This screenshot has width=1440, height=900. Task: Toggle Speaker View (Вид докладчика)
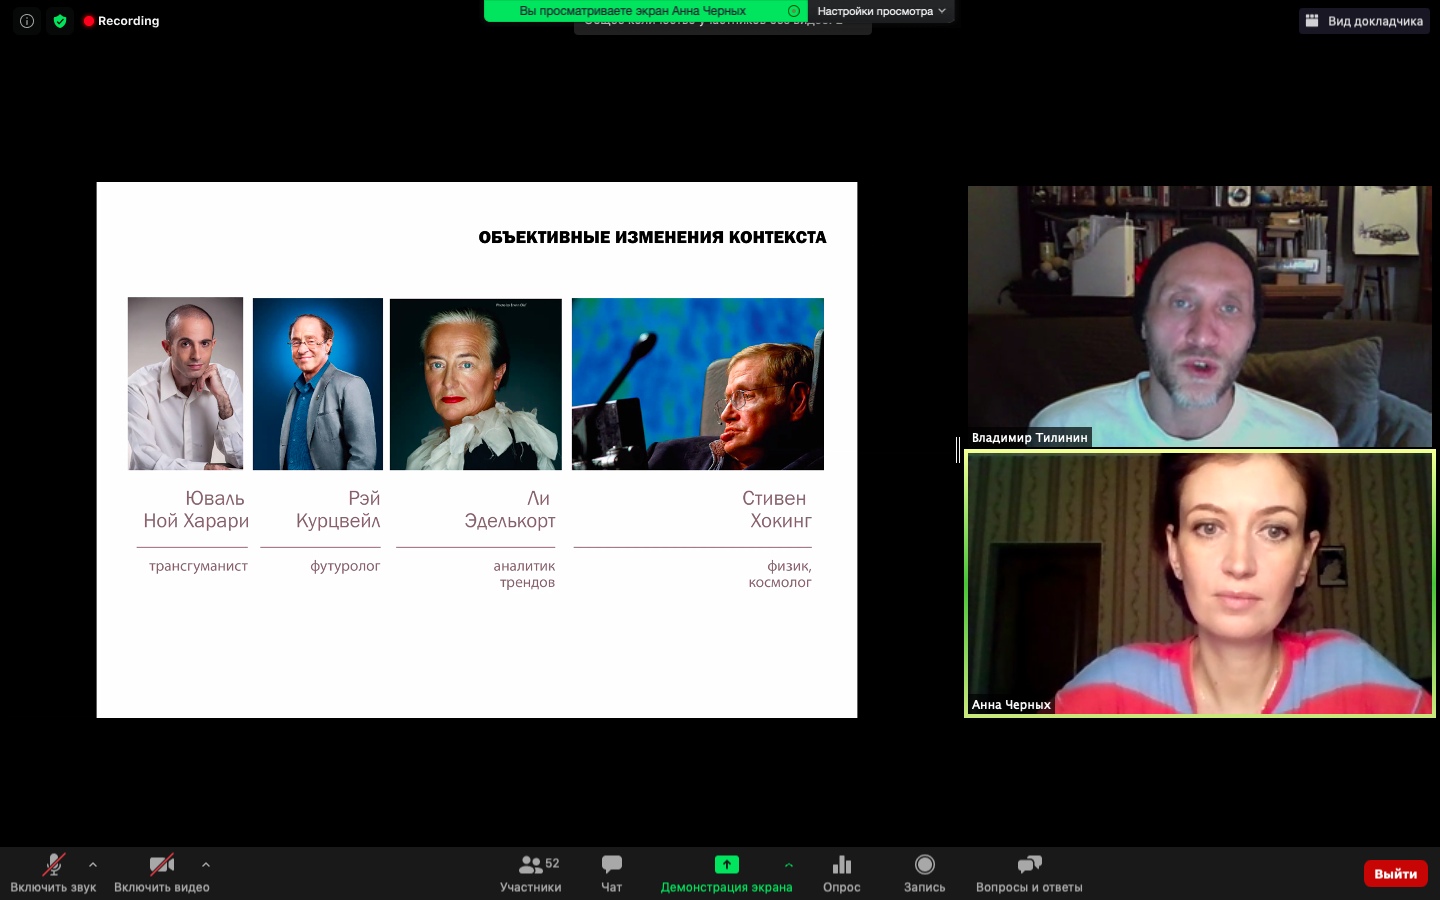(1364, 21)
